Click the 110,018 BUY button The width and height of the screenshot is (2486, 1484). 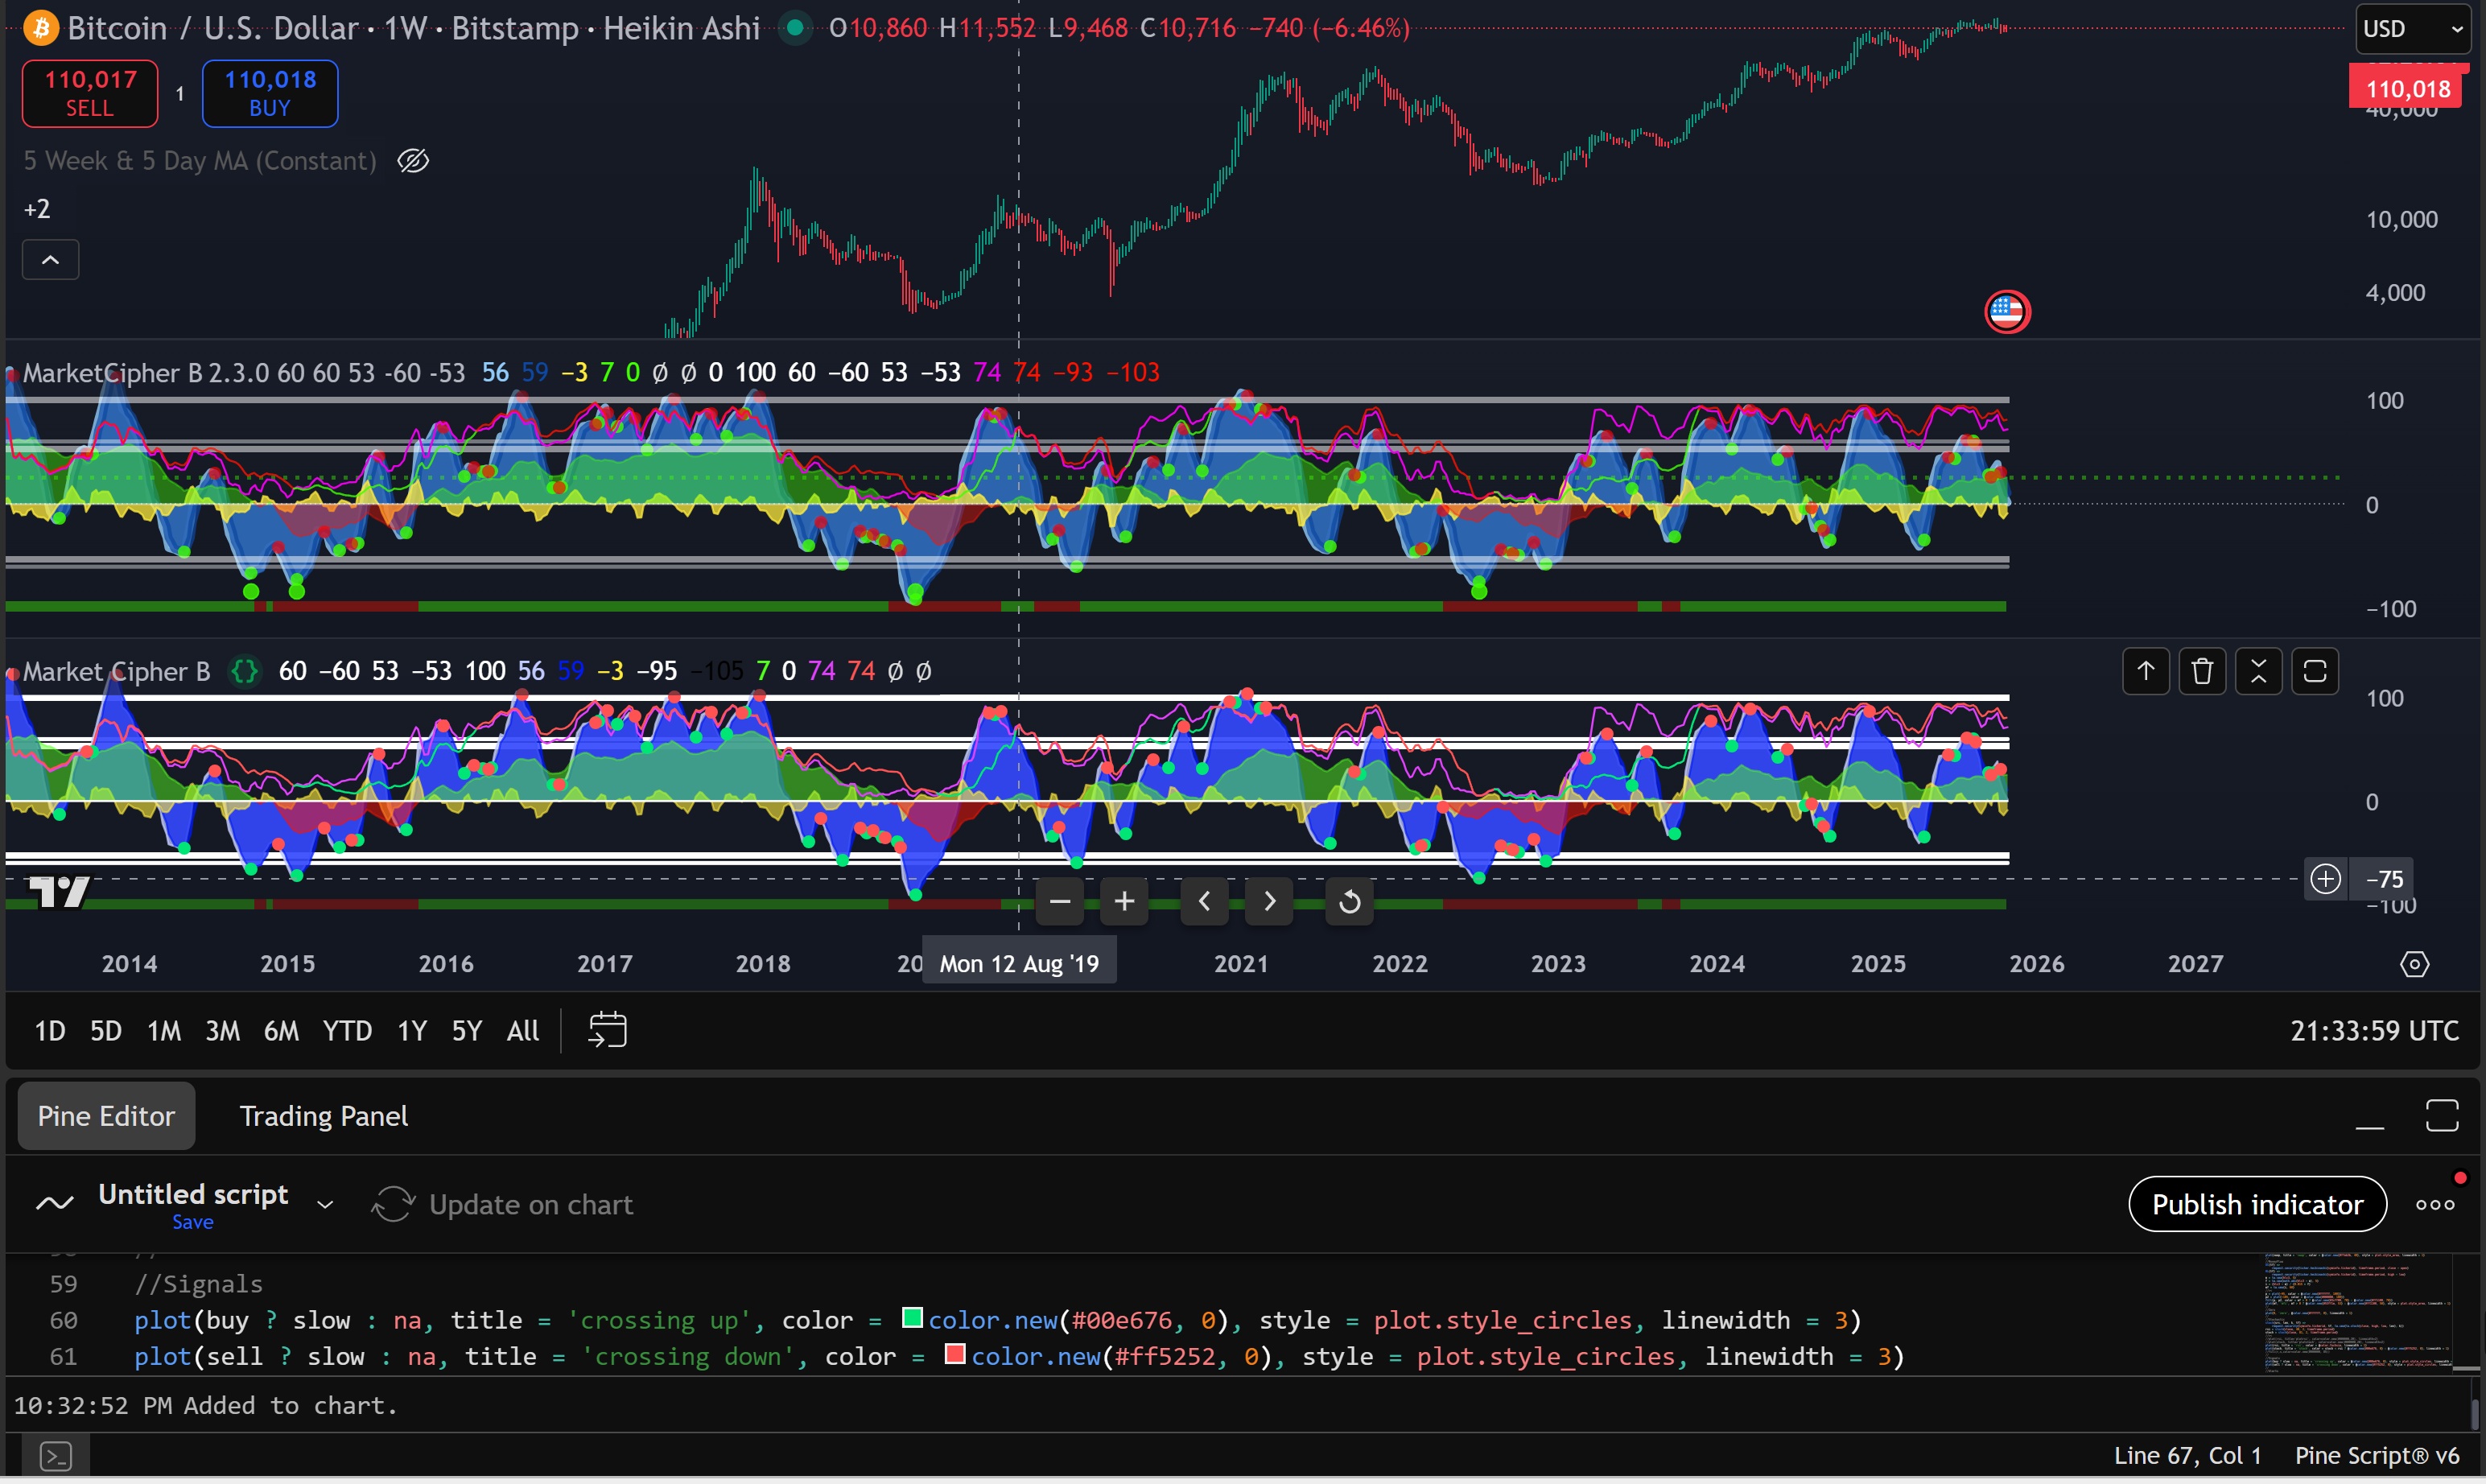click(270, 94)
